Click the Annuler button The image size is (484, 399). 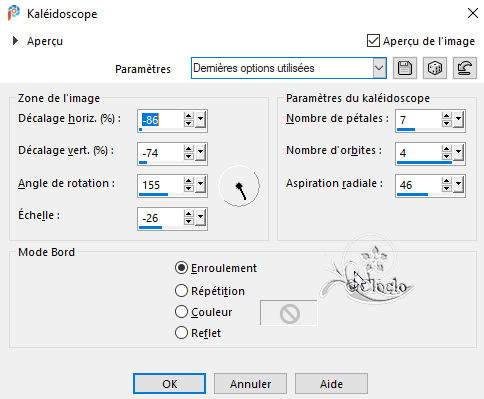coord(250,384)
